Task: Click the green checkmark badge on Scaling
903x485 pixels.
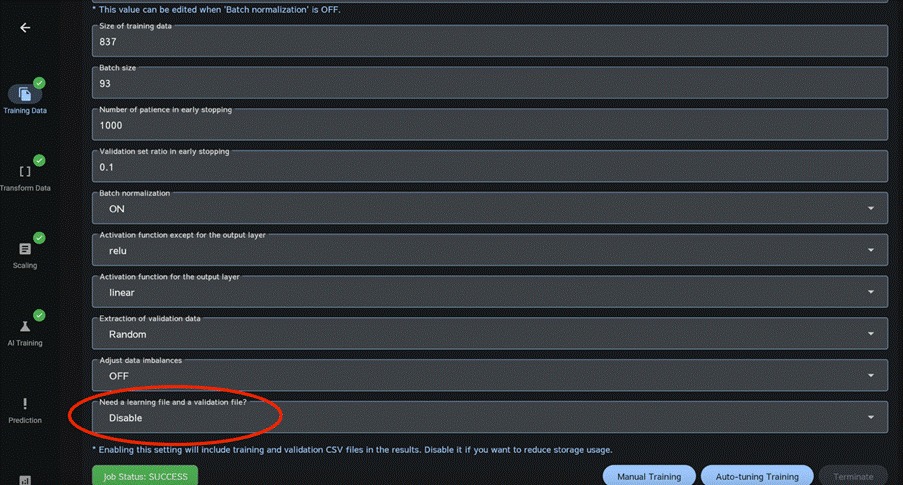Action: point(39,238)
